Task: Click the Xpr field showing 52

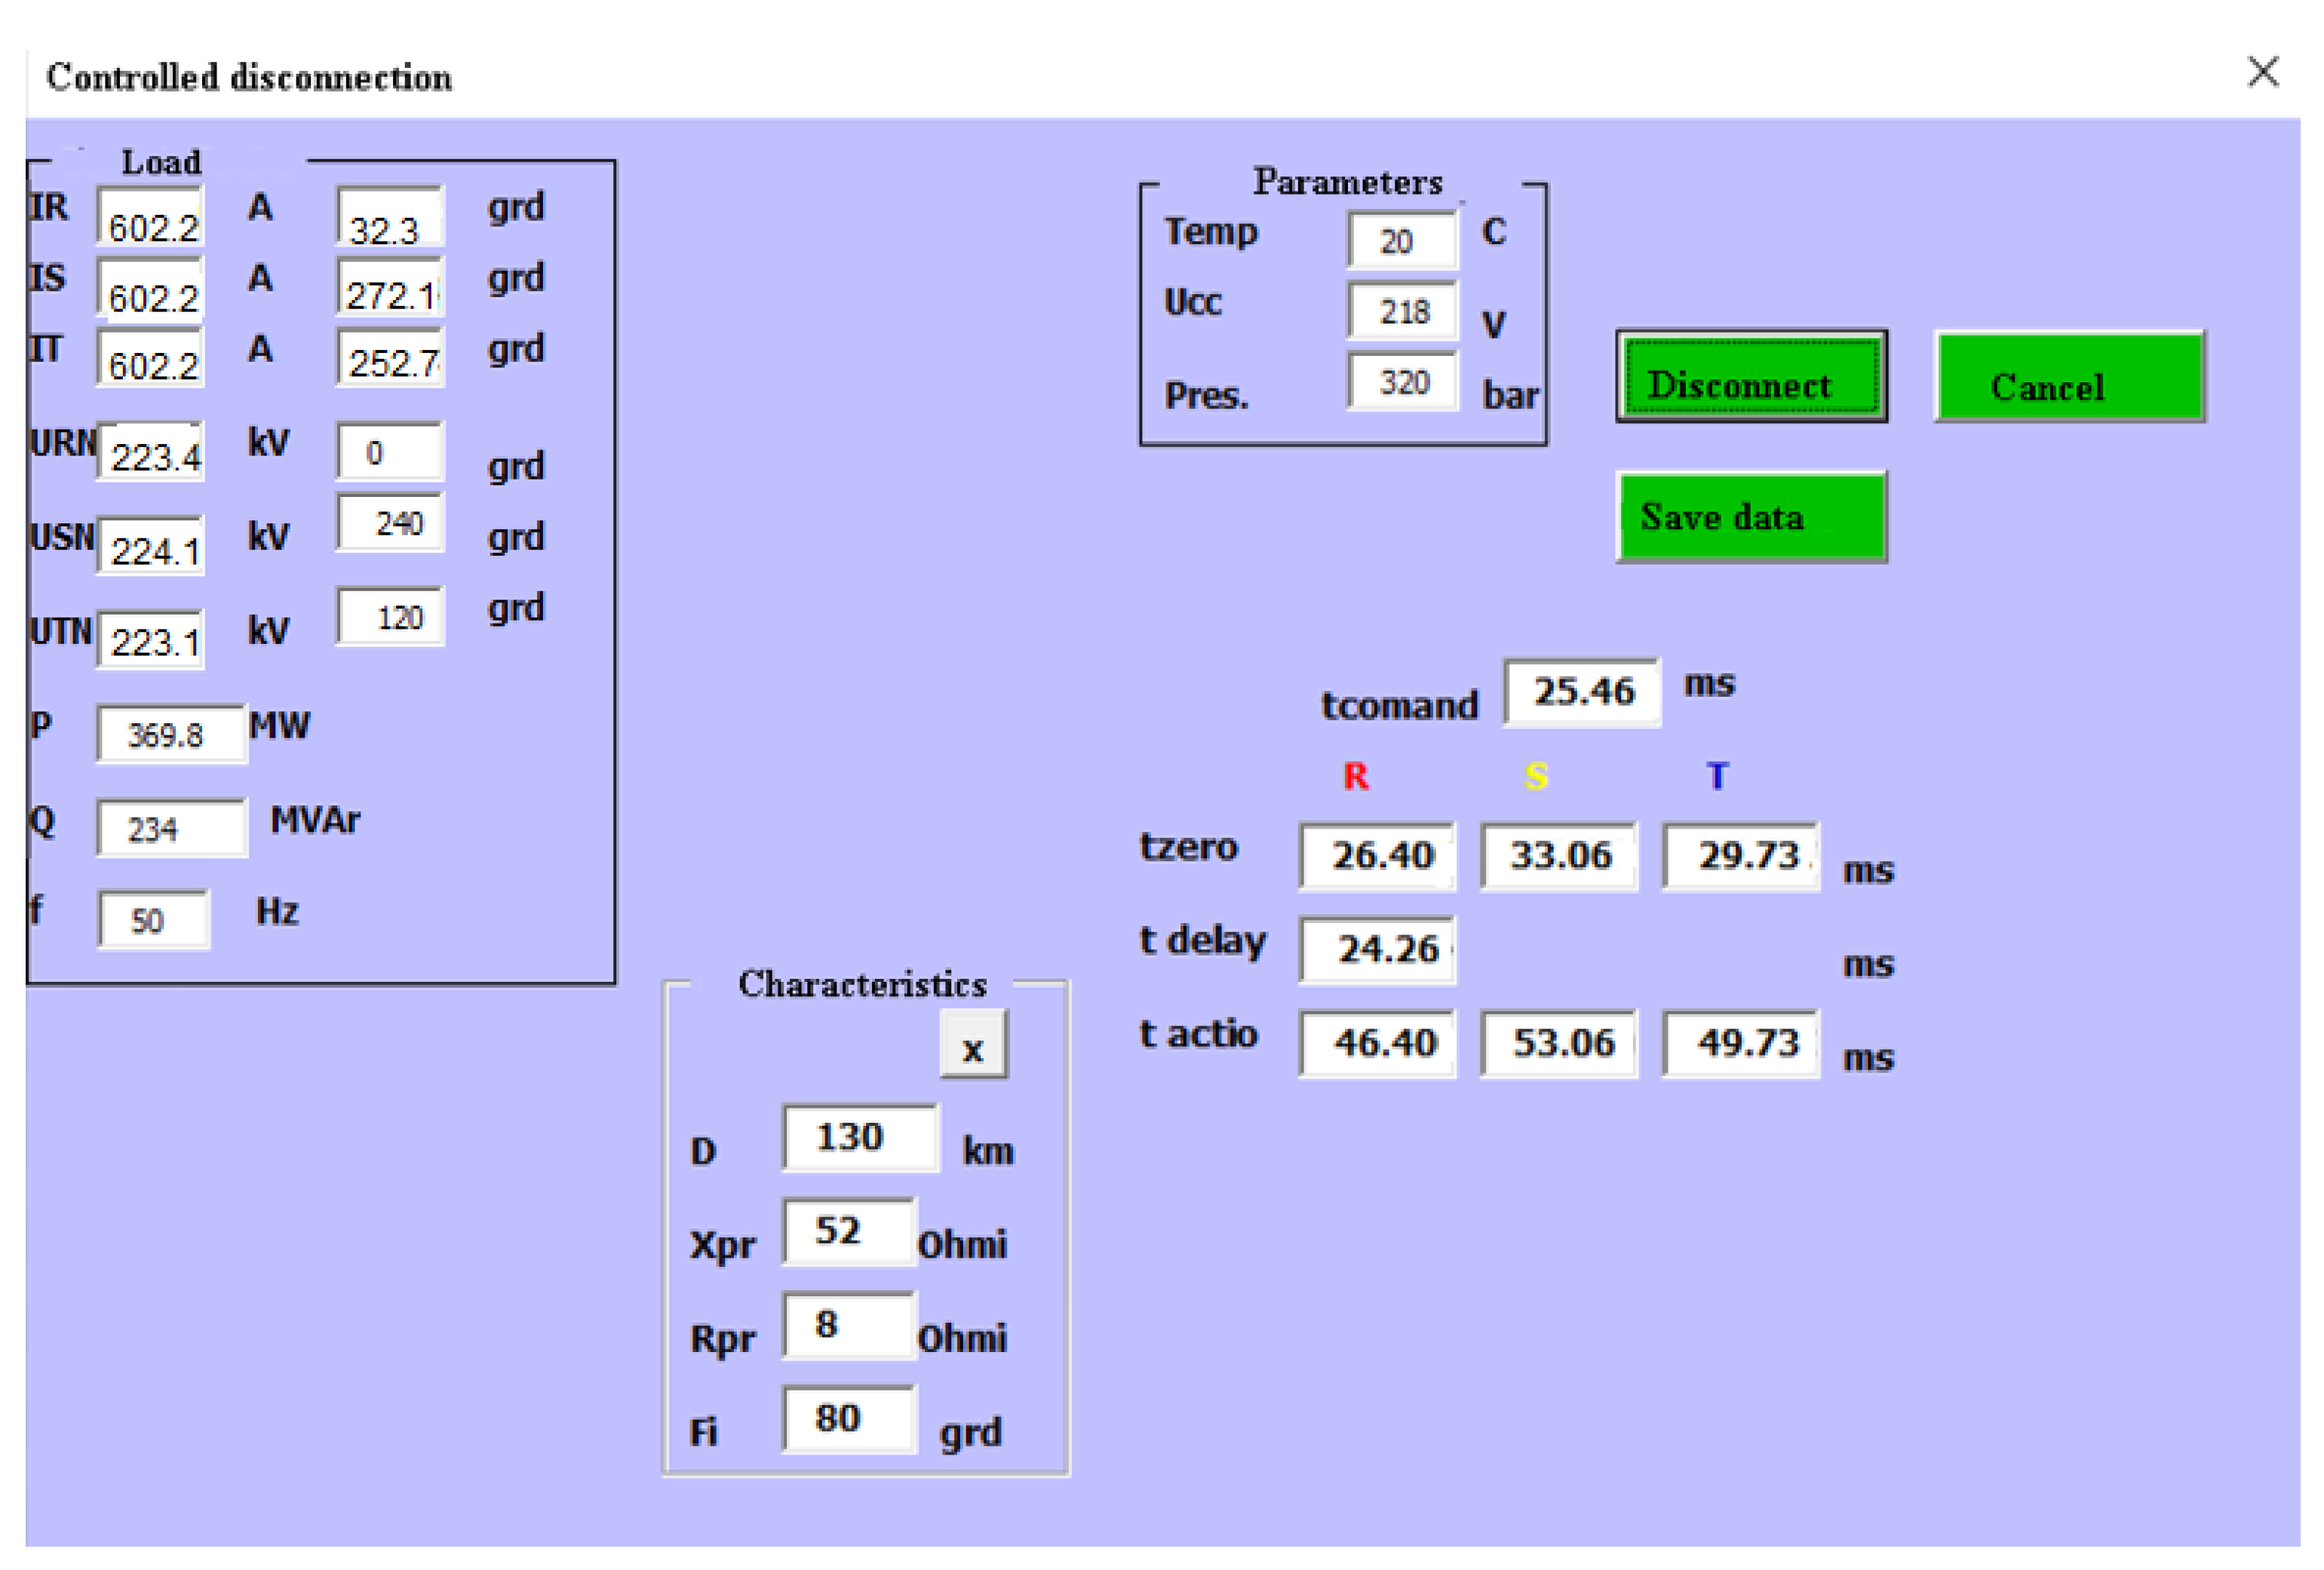Action: point(848,1232)
